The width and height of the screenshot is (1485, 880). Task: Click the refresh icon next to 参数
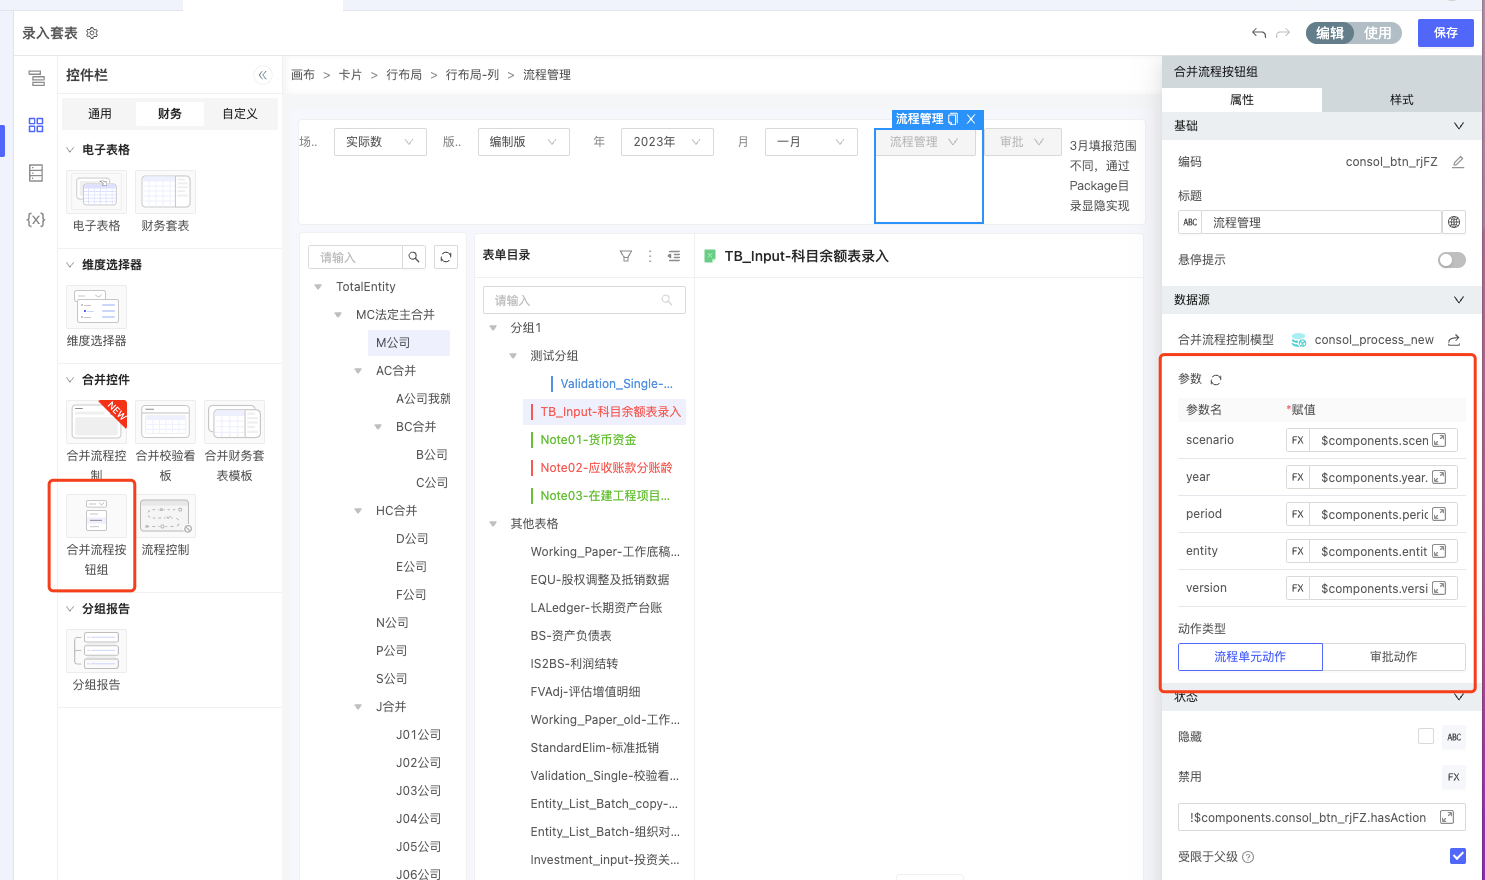click(1216, 380)
